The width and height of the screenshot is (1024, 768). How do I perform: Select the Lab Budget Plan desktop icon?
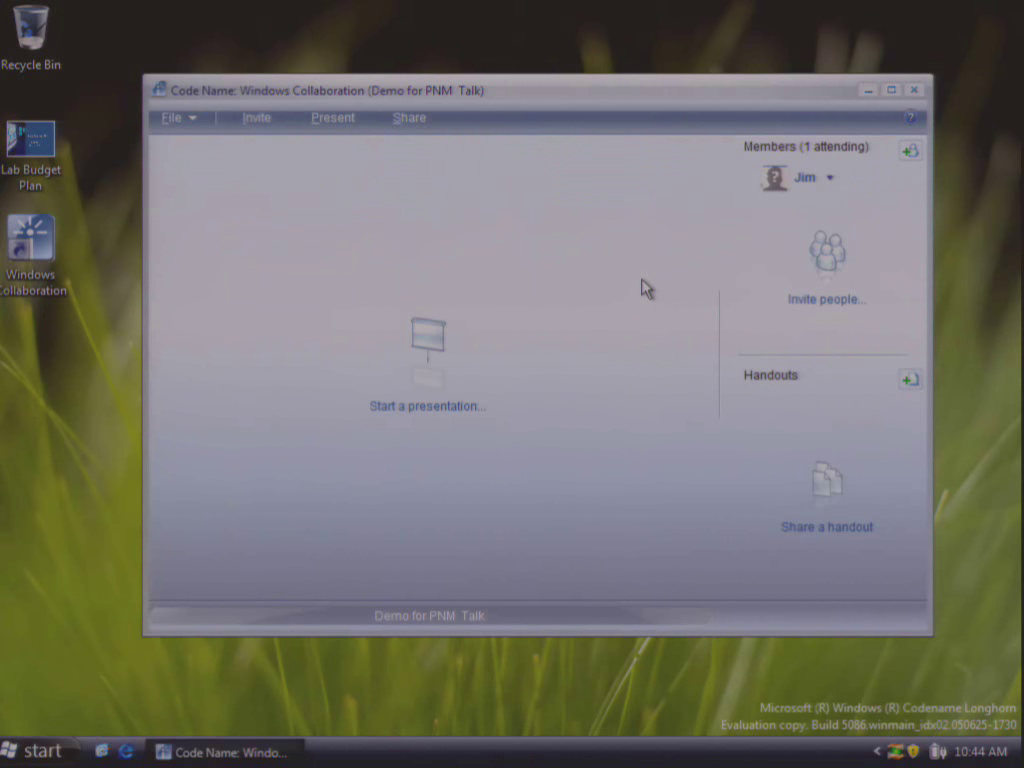point(31,156)
